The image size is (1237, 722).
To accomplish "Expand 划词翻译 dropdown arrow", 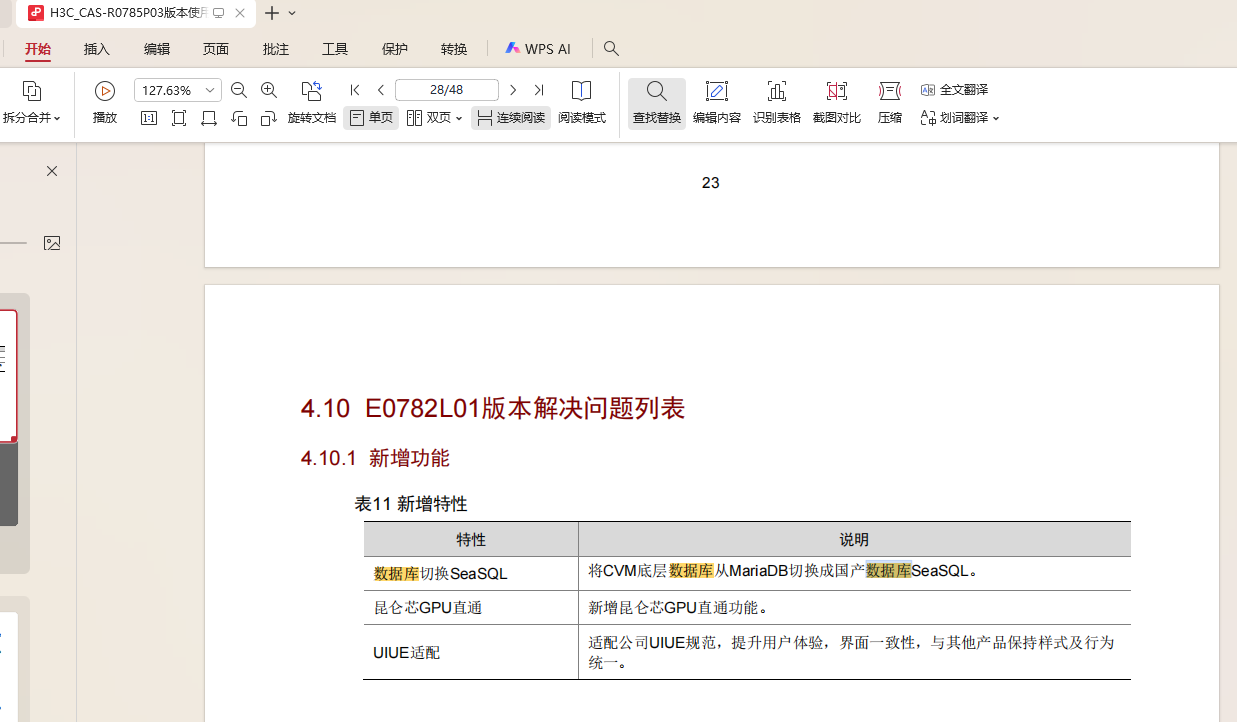I will pyautogui.click(x=996, y=118).
